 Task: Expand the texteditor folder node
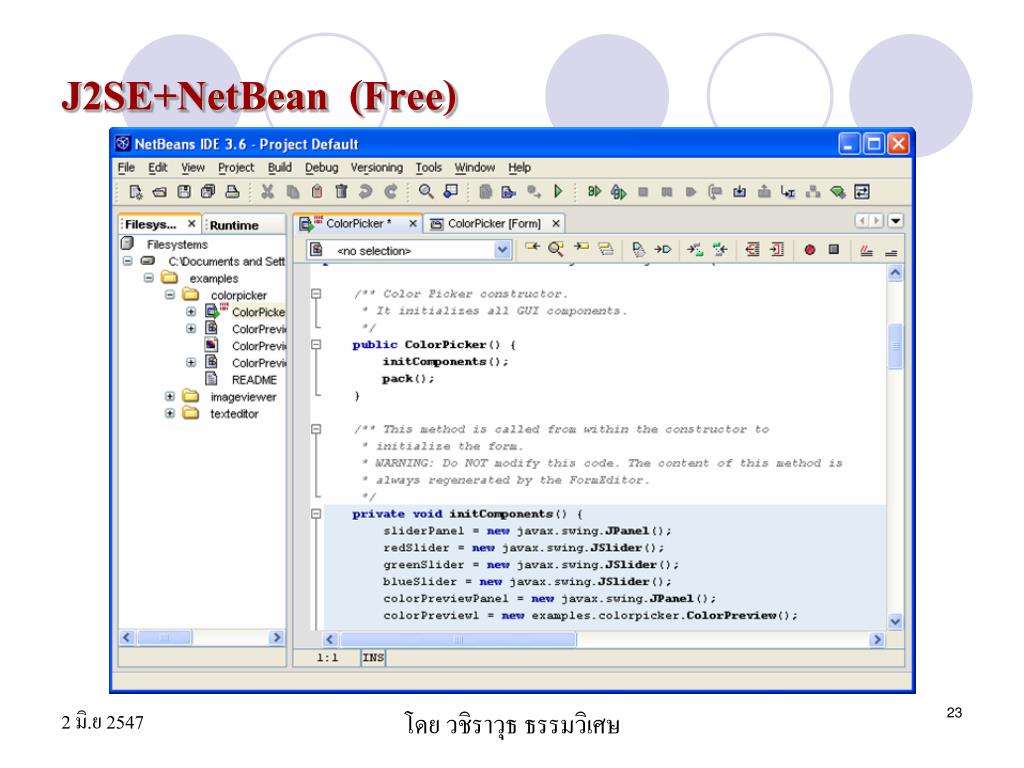(169, 413)
